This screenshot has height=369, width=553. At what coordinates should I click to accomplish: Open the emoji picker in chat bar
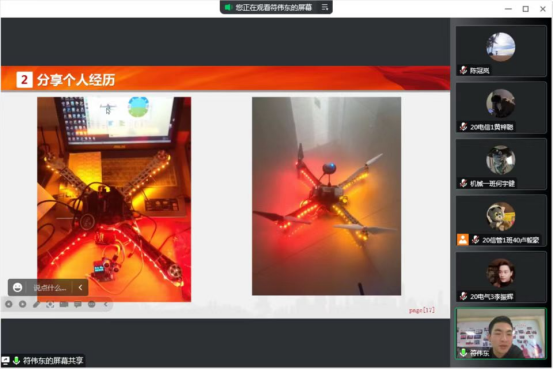click(x=17, y=288)
